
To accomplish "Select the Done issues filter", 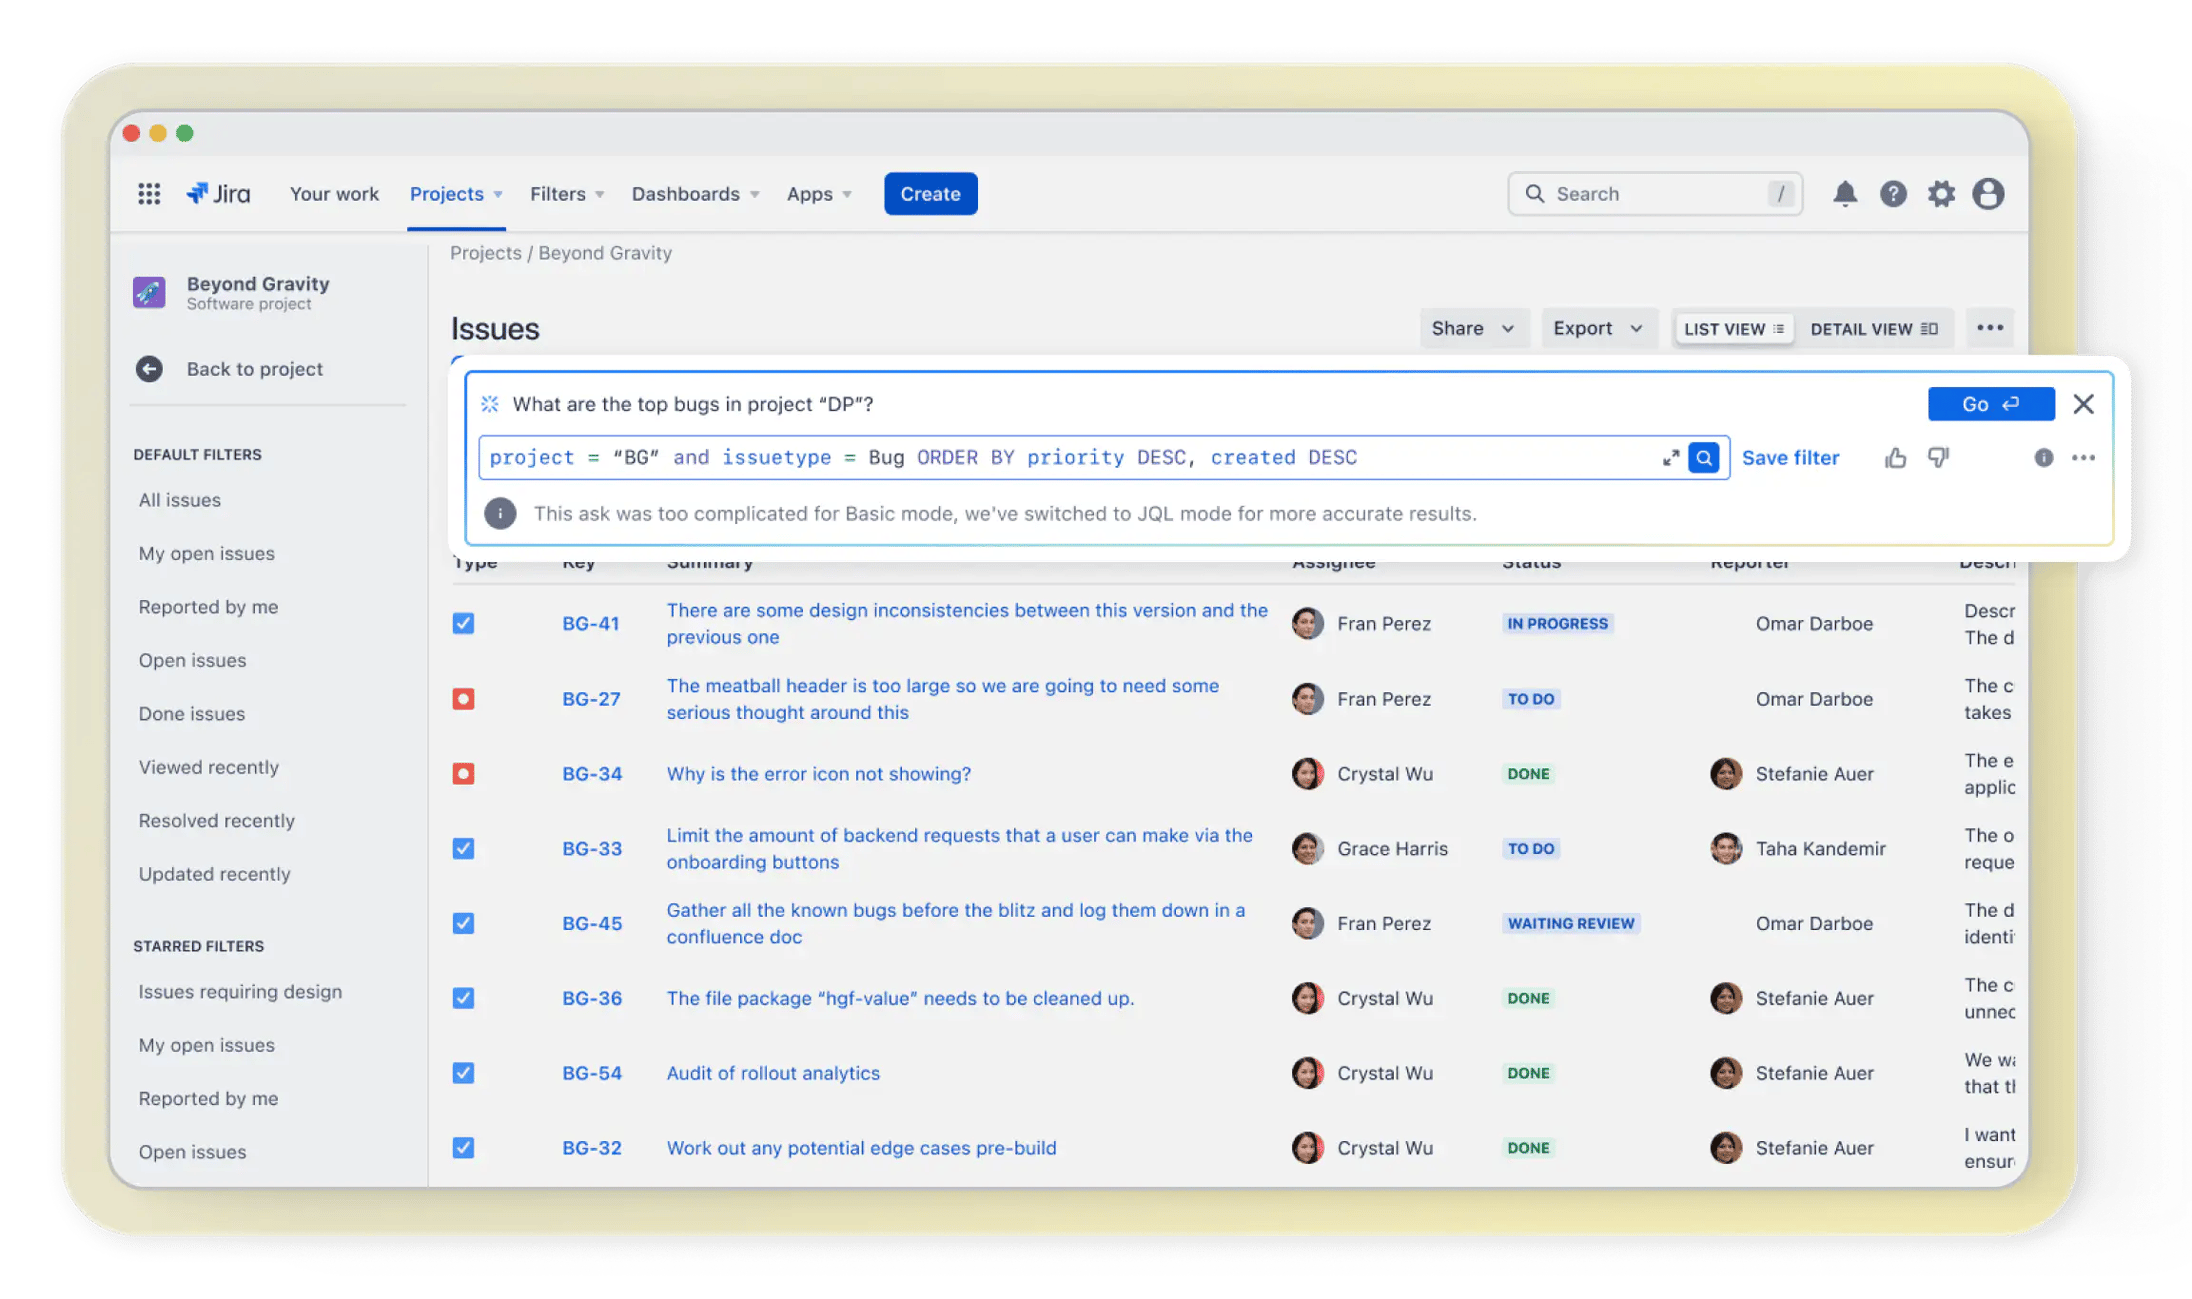I will pos(191,714).
